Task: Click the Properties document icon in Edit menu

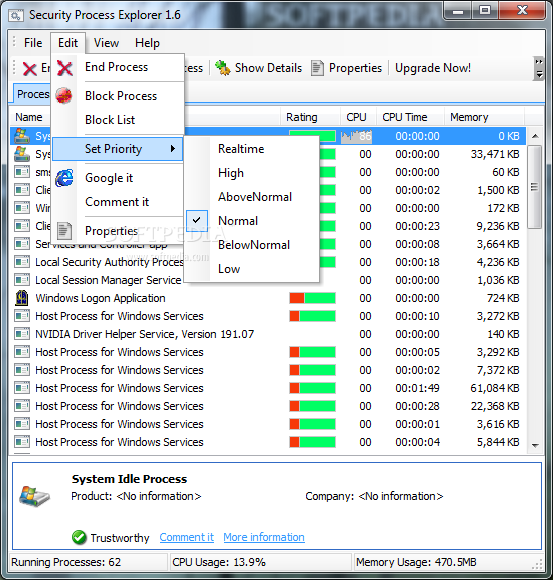Action: click(x=65, y=231)
